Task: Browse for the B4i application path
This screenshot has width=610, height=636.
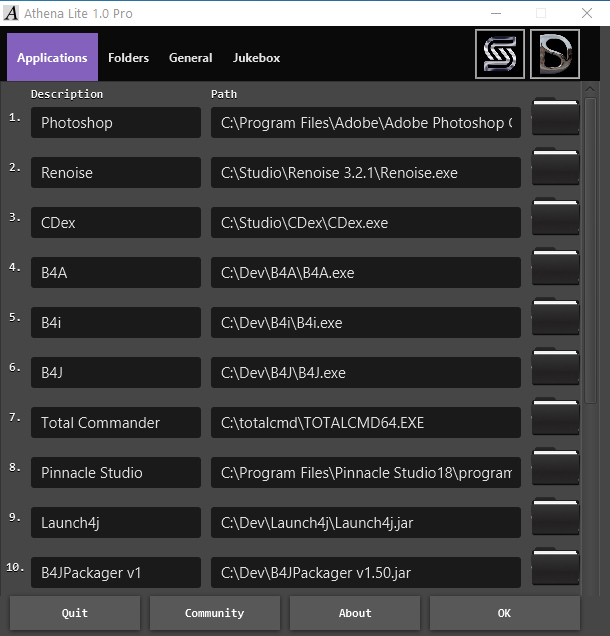Action: pos(555,318)
